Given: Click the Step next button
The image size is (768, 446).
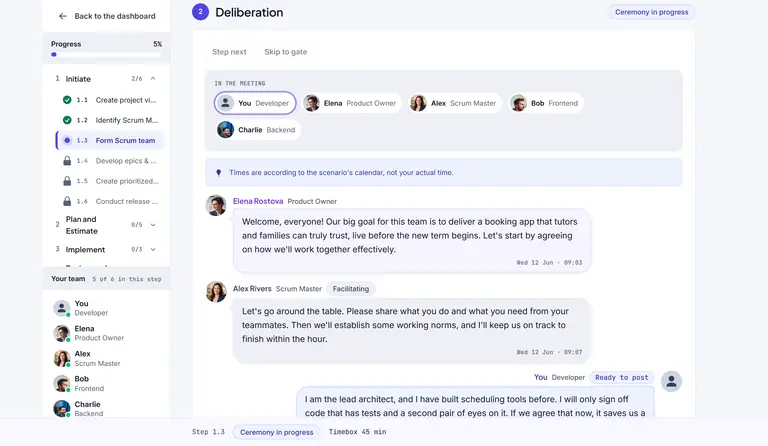Looking at the screenshot, I should 229,52.
